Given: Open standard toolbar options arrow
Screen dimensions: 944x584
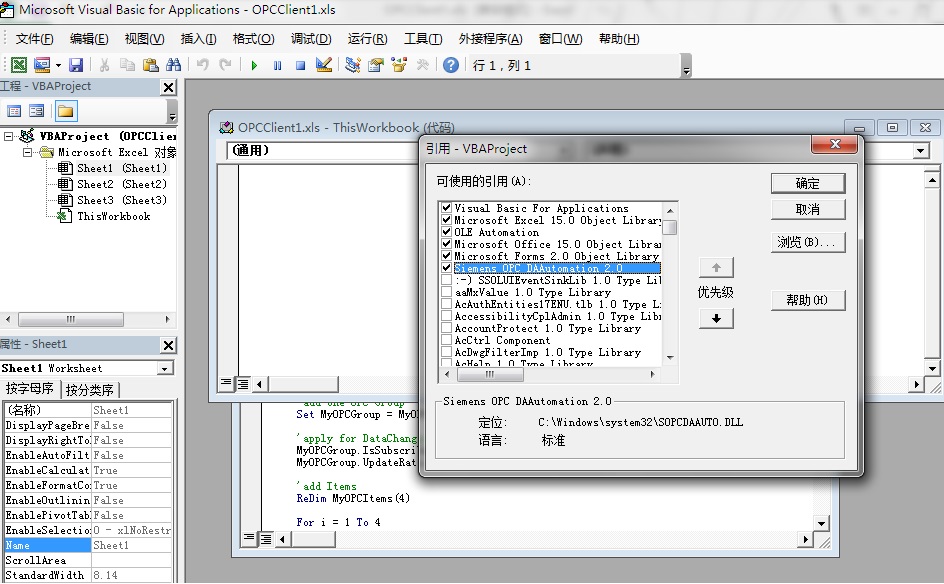Looking at the screenshot, I should [x=686, y=66].
